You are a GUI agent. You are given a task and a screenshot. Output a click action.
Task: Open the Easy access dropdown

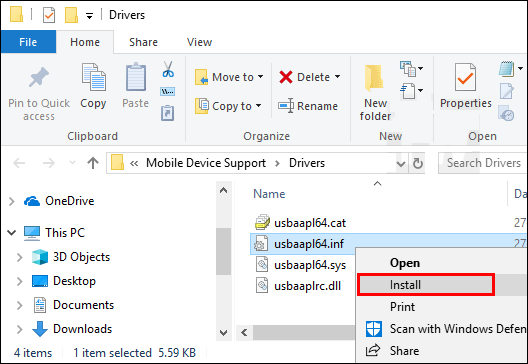tap(411, 91)
